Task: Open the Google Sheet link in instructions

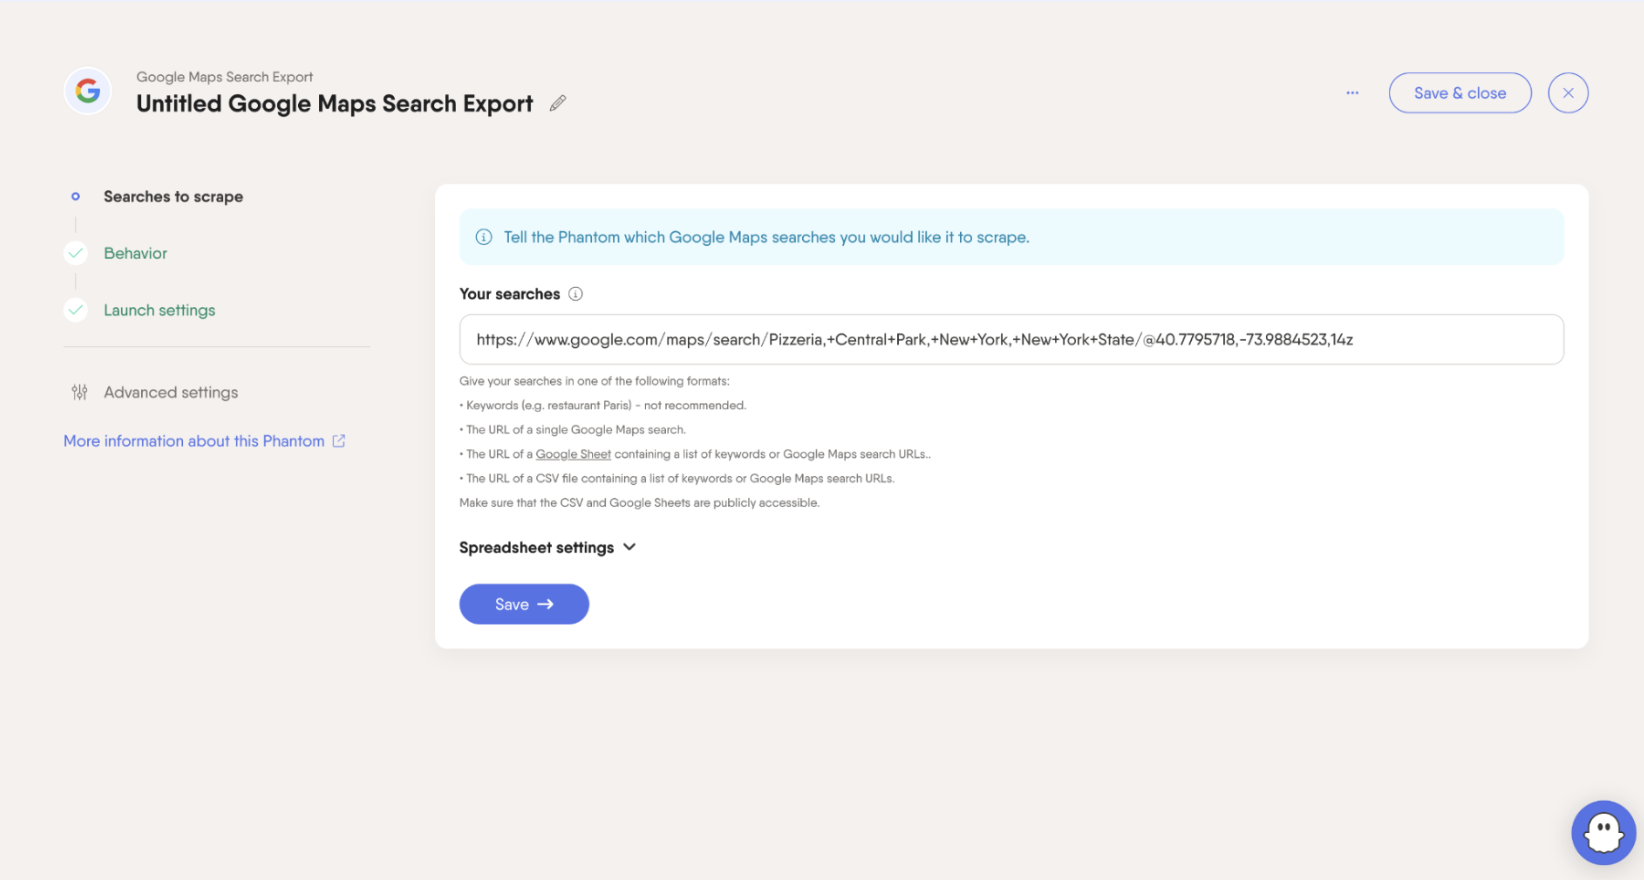Action: (x=573, y=454)
